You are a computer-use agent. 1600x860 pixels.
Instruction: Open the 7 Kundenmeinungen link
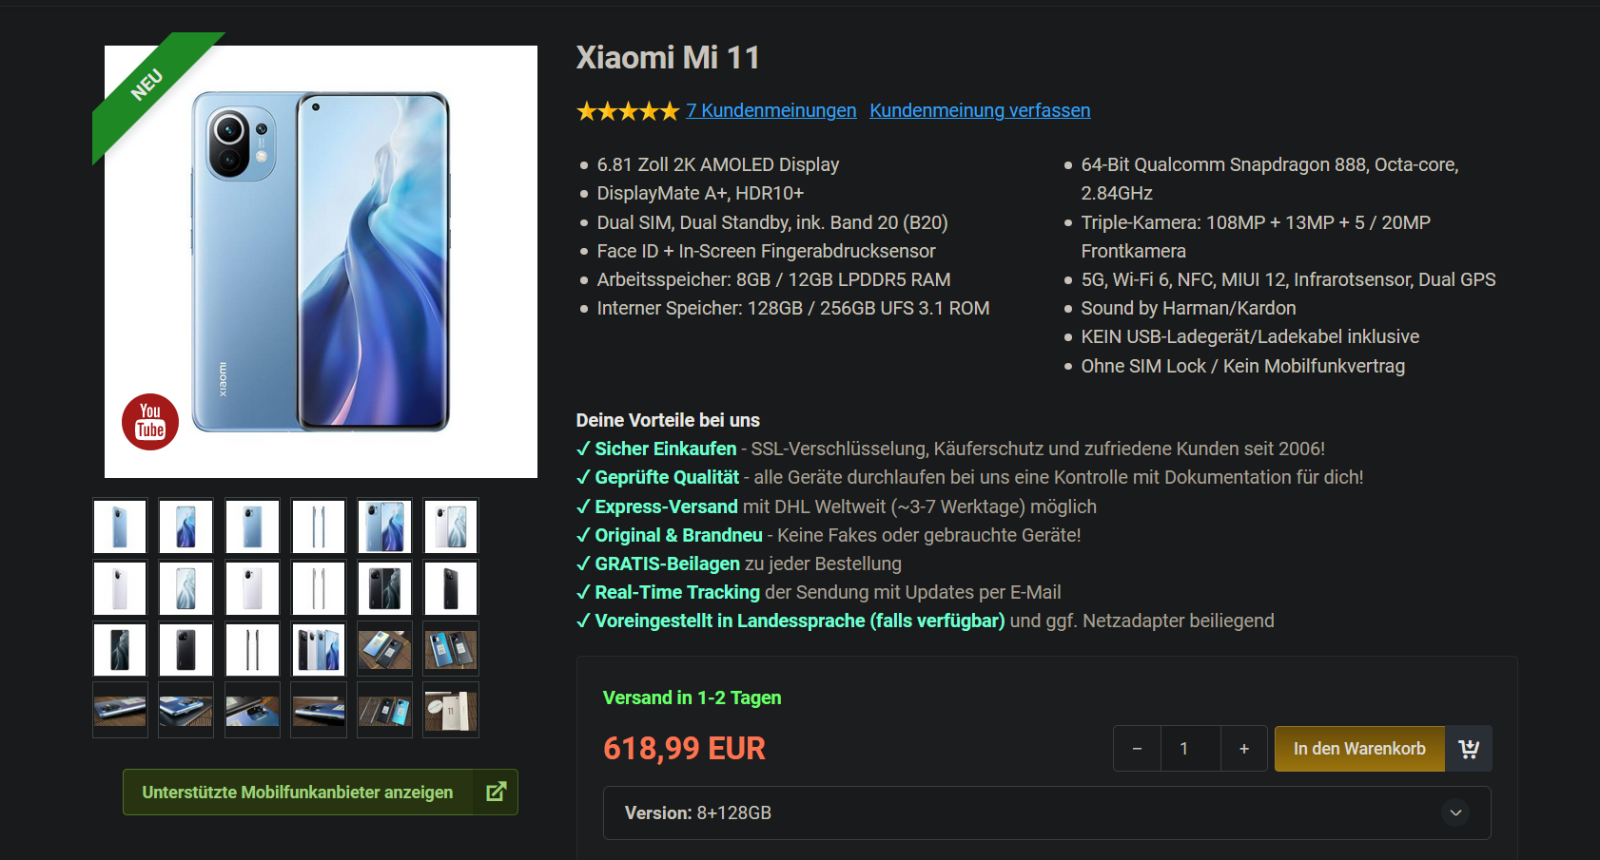coord(771,111)
